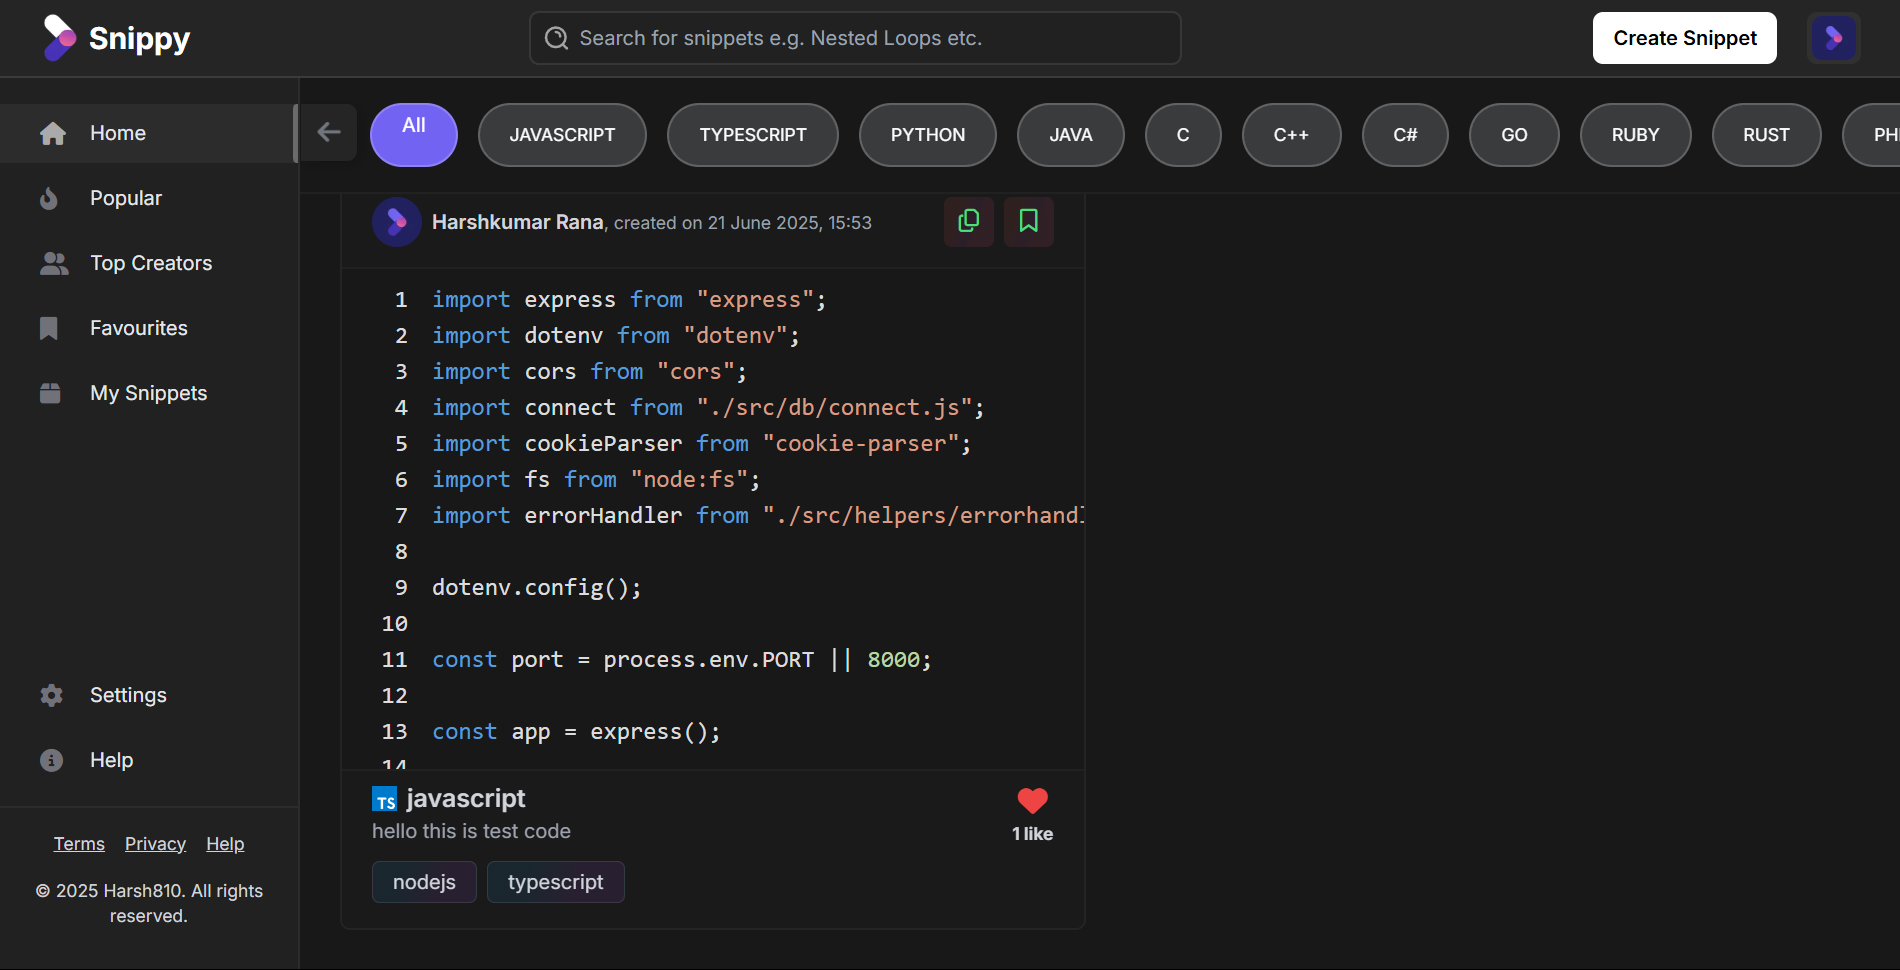Filter snippets by JAVA
The width and height of the screenshot is (1900, 970).
coord(1071,135)
